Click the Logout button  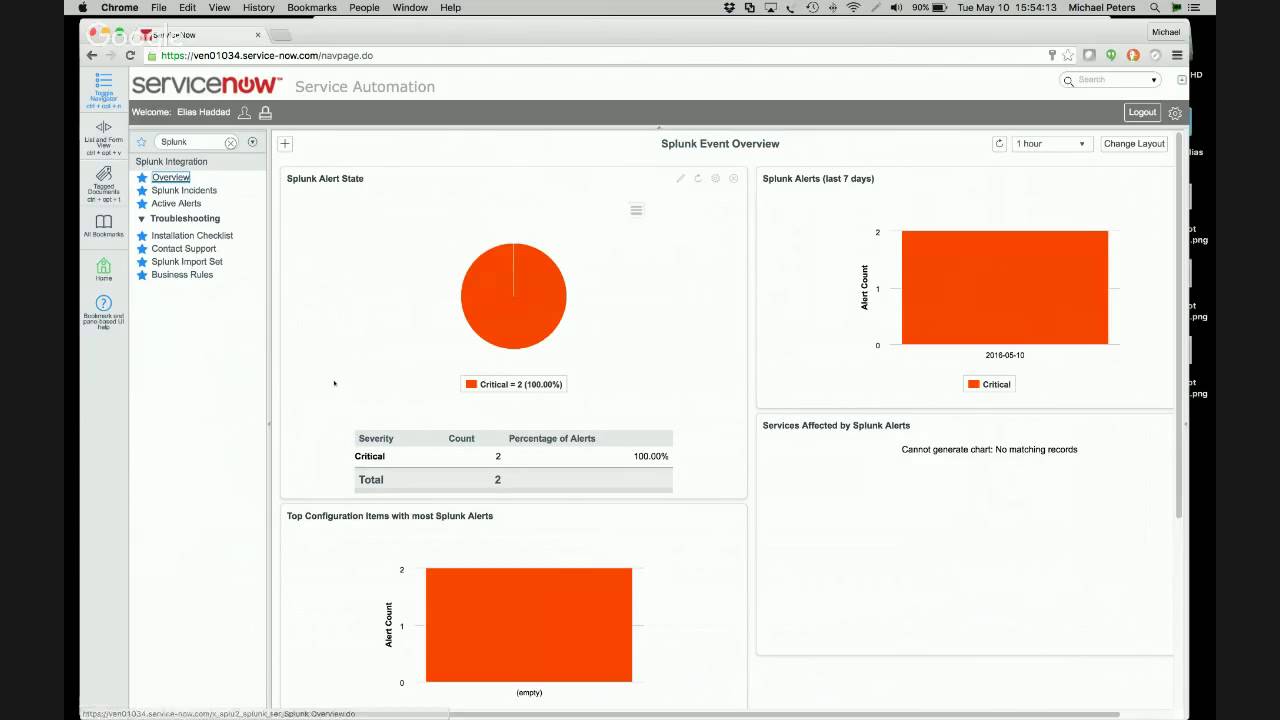tap(1142, 112)
